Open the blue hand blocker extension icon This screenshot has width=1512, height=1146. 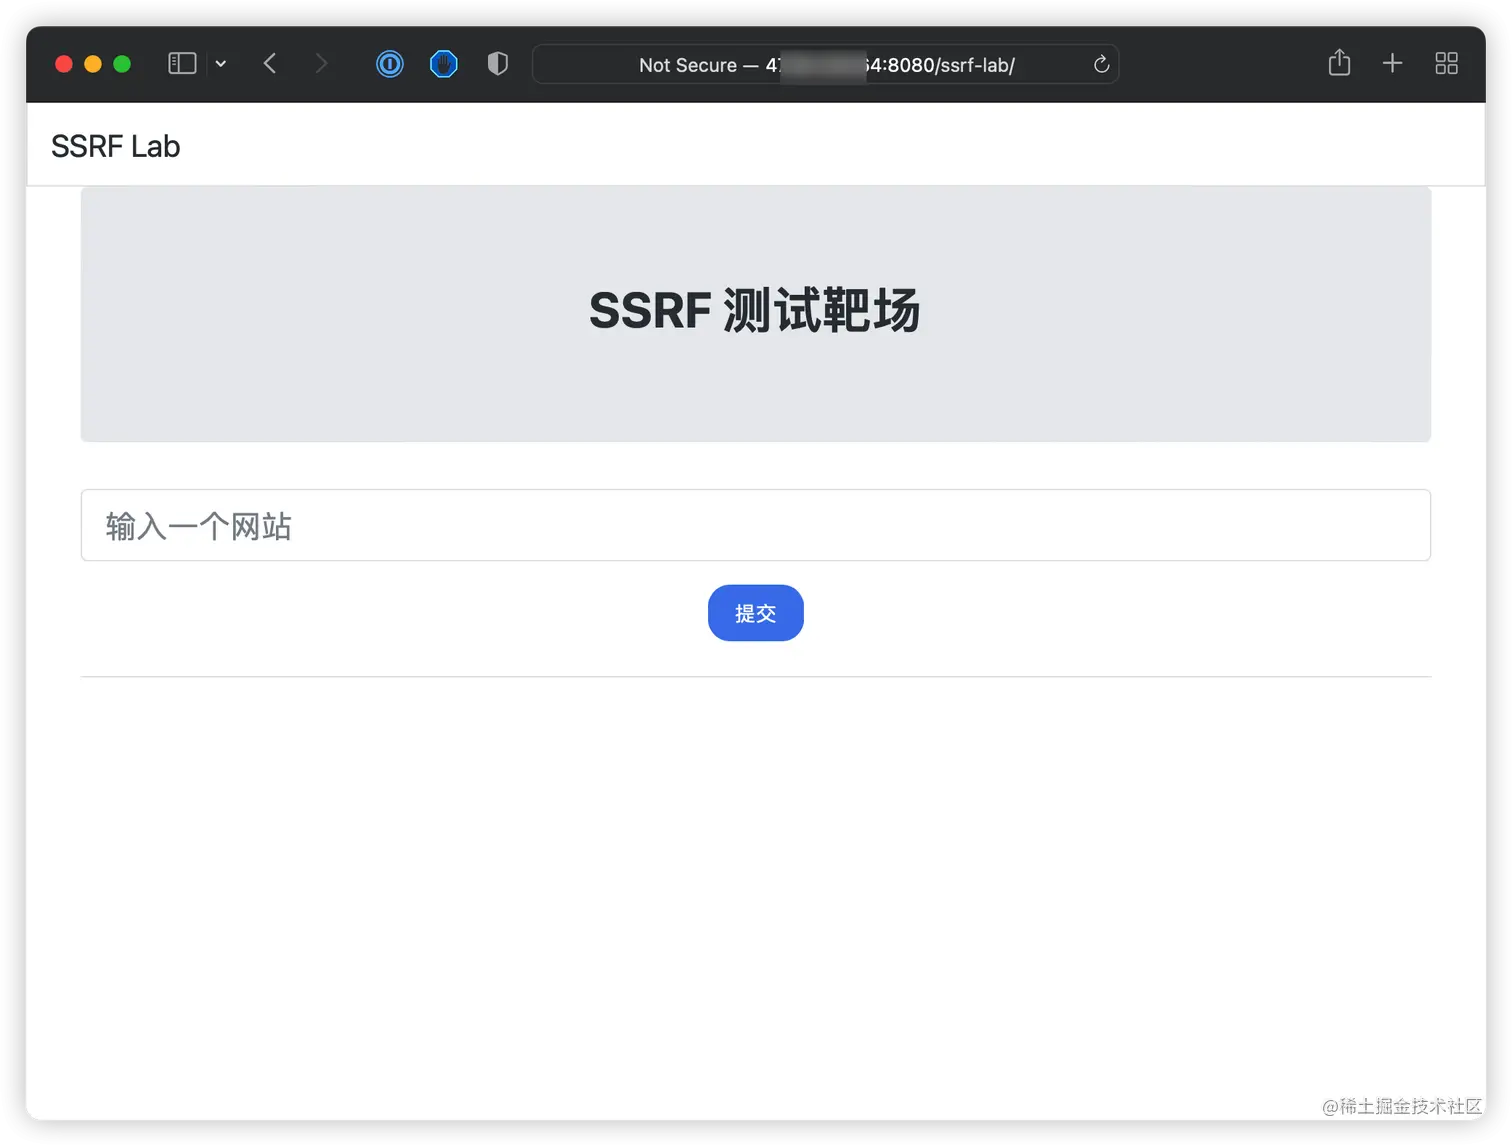pyautogui.click(x=444, y=64)
